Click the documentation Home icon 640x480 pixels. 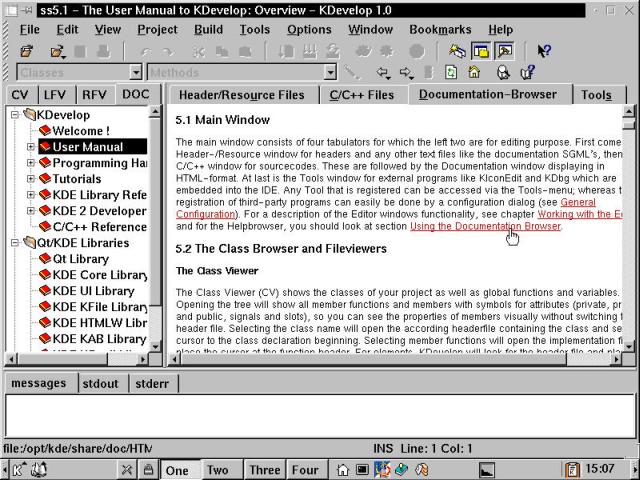(476, 73)
